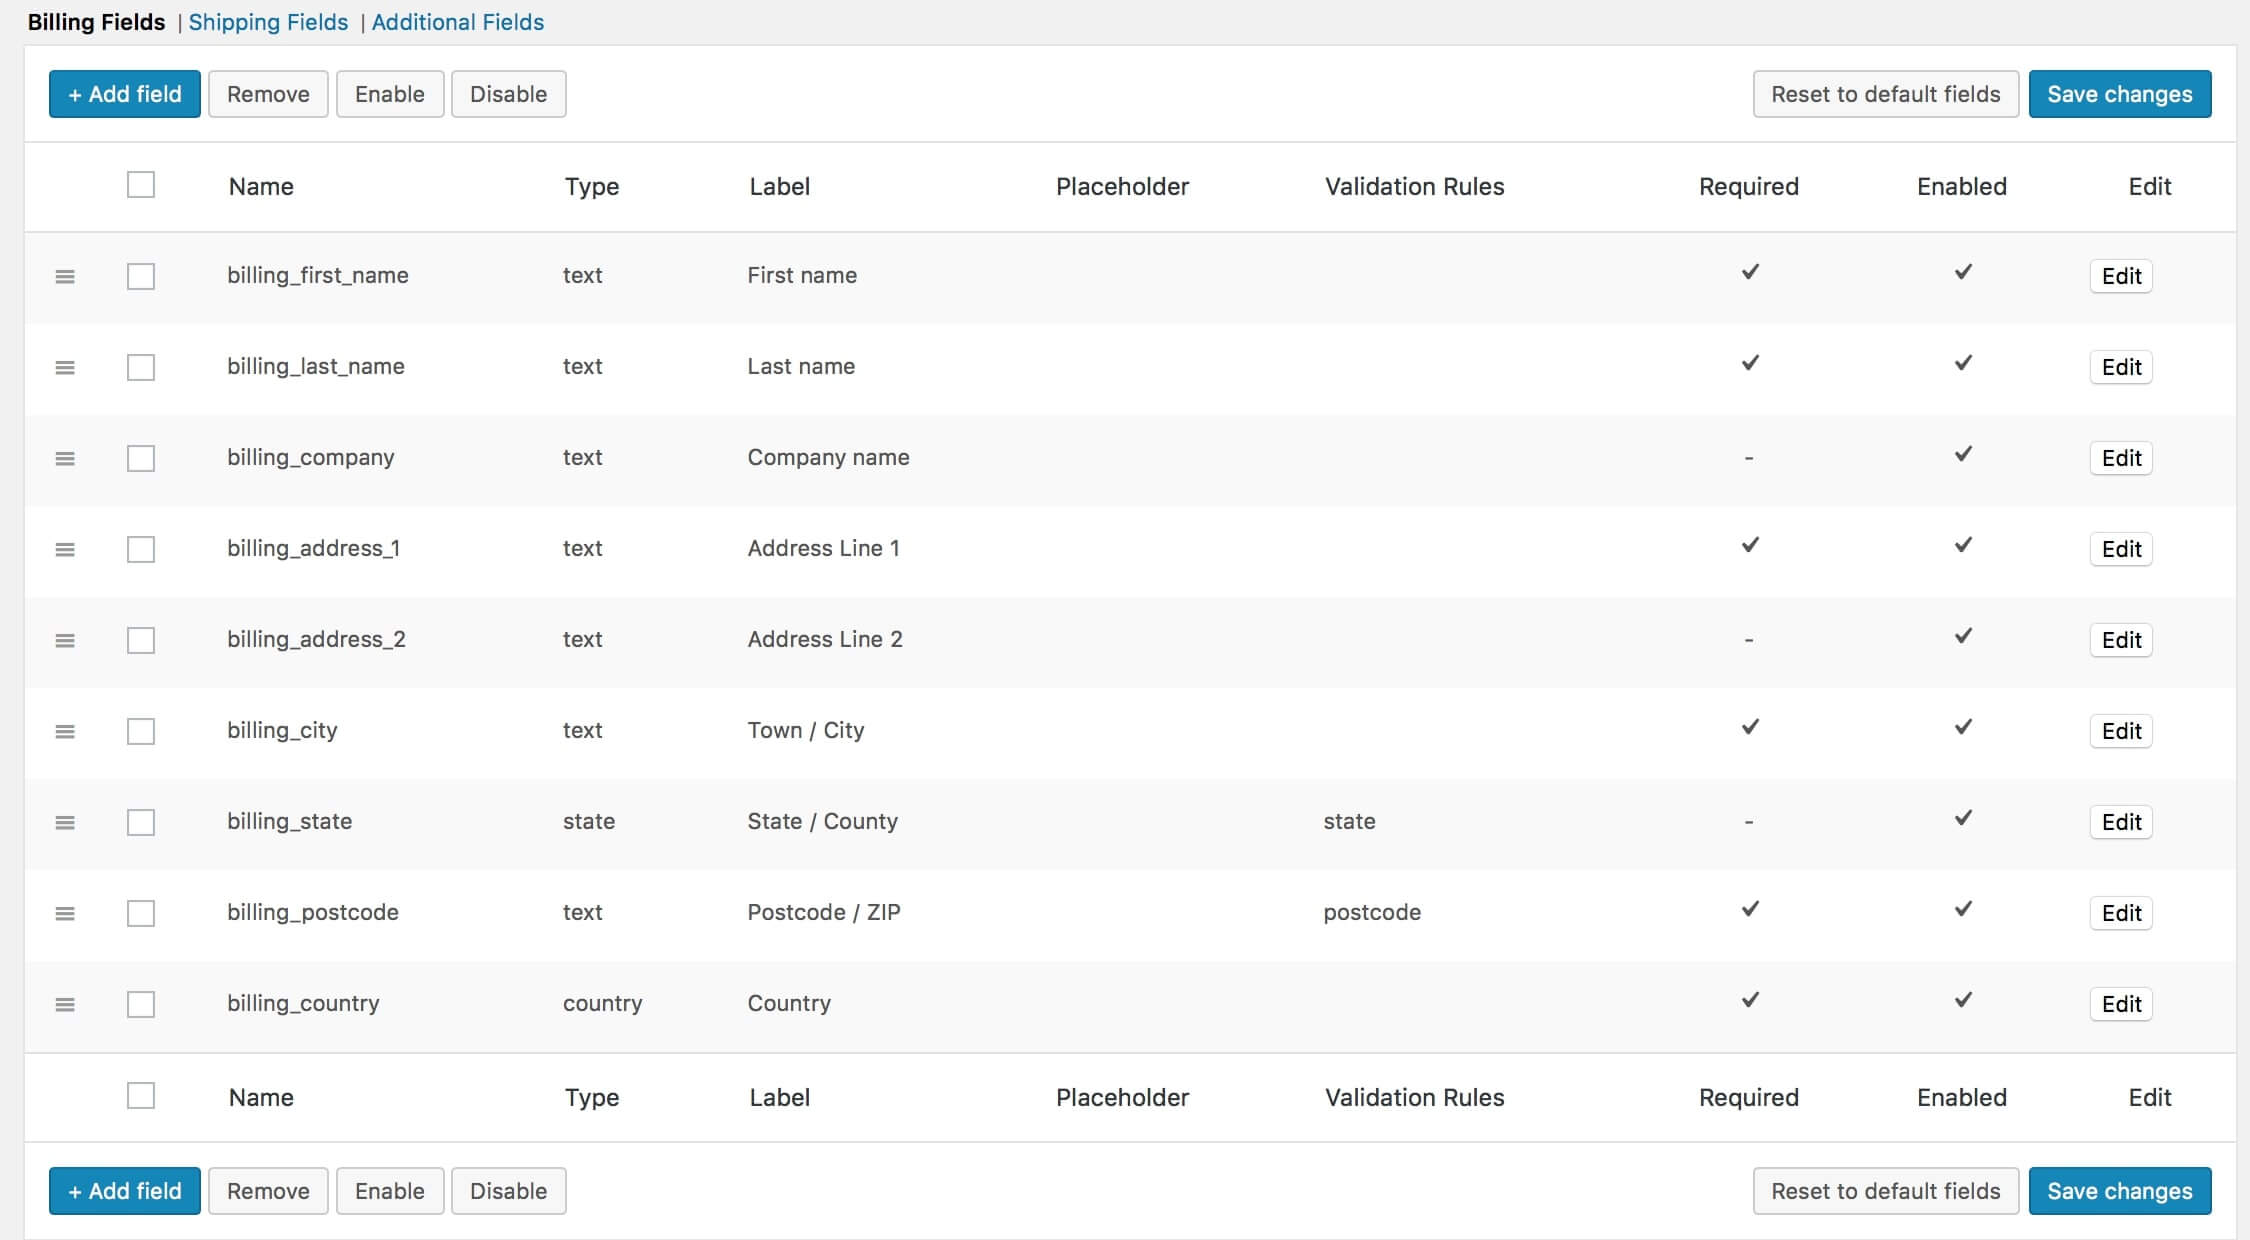Image resolution: width=2250 pixels, height=1240 pixels.
Task: Click drag handle icon for billing_country row
Action: coord(65,1005)
